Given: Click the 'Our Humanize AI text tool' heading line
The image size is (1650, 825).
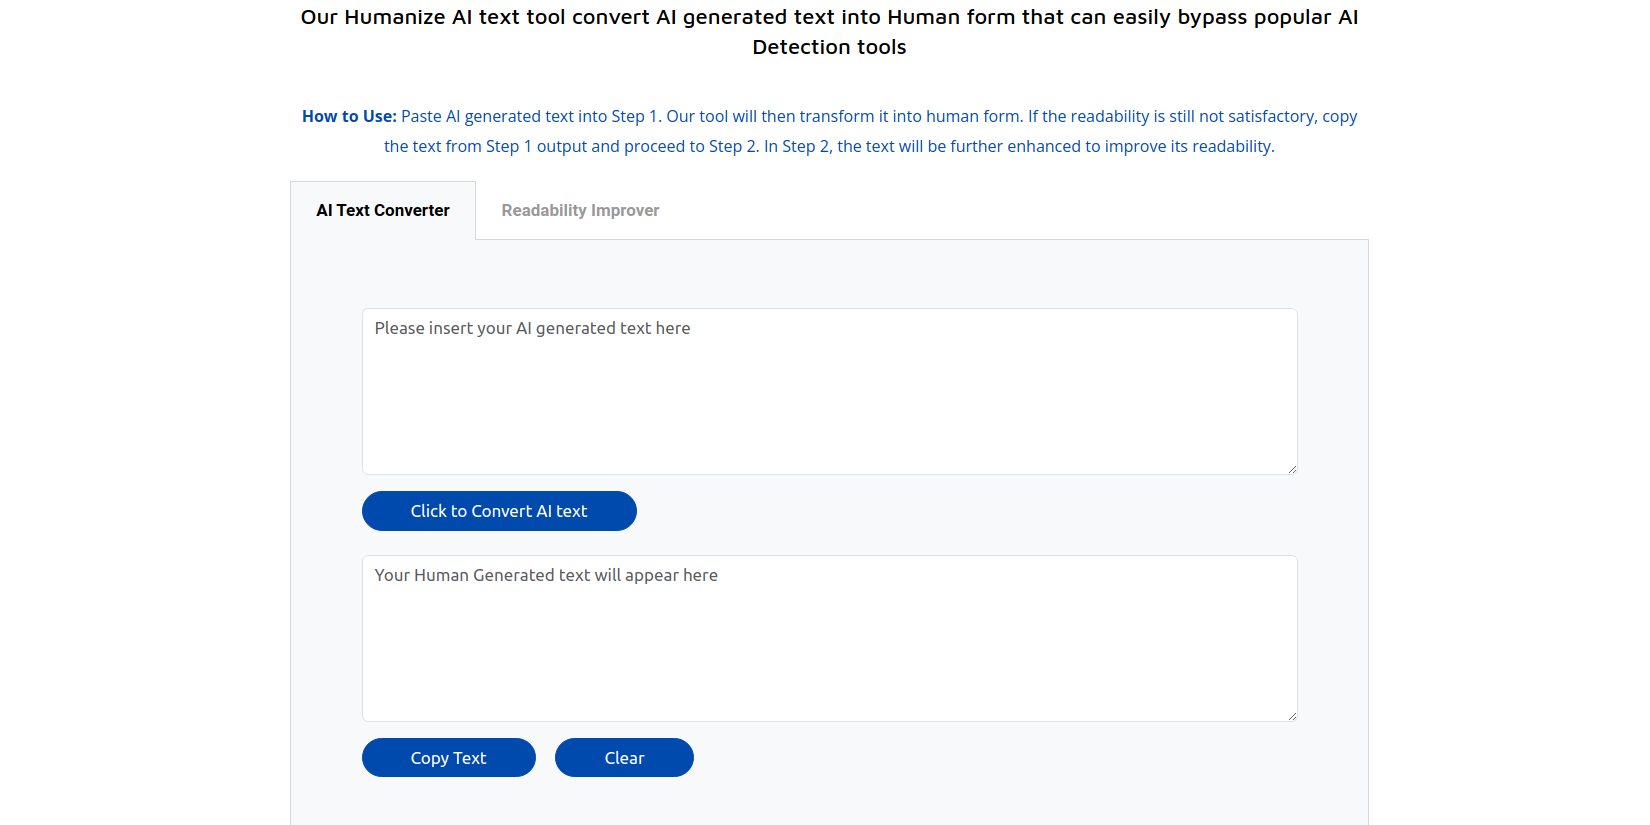Looking at the screenshot, I should tap(829, 18).
